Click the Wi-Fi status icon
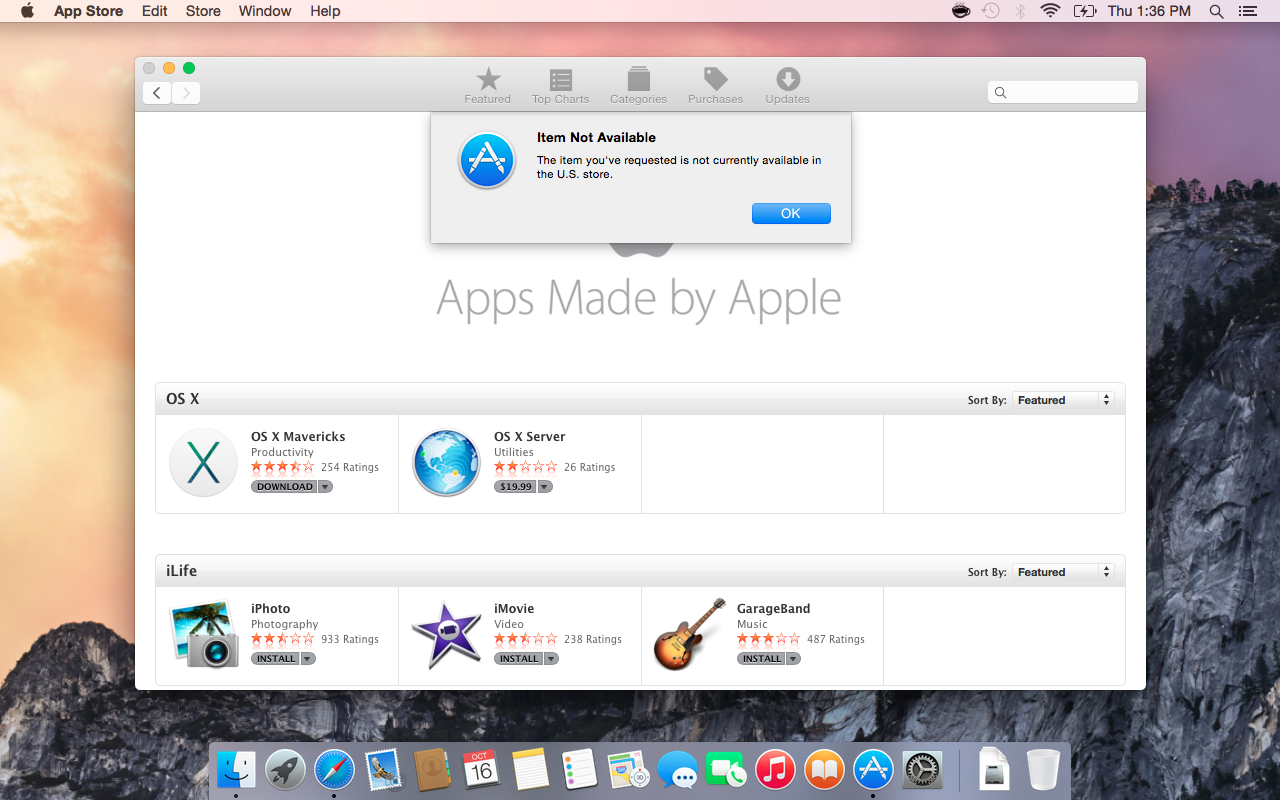The height and width of the screenshot is (800, 1280). [1050, 11]
